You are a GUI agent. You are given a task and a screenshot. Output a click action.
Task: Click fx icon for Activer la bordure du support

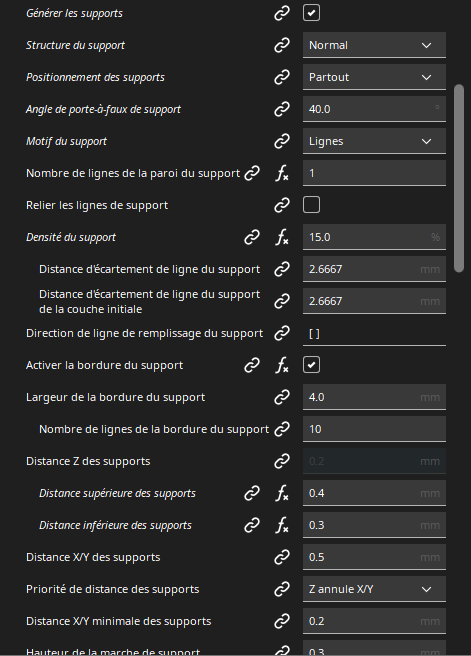pos(282,365)
